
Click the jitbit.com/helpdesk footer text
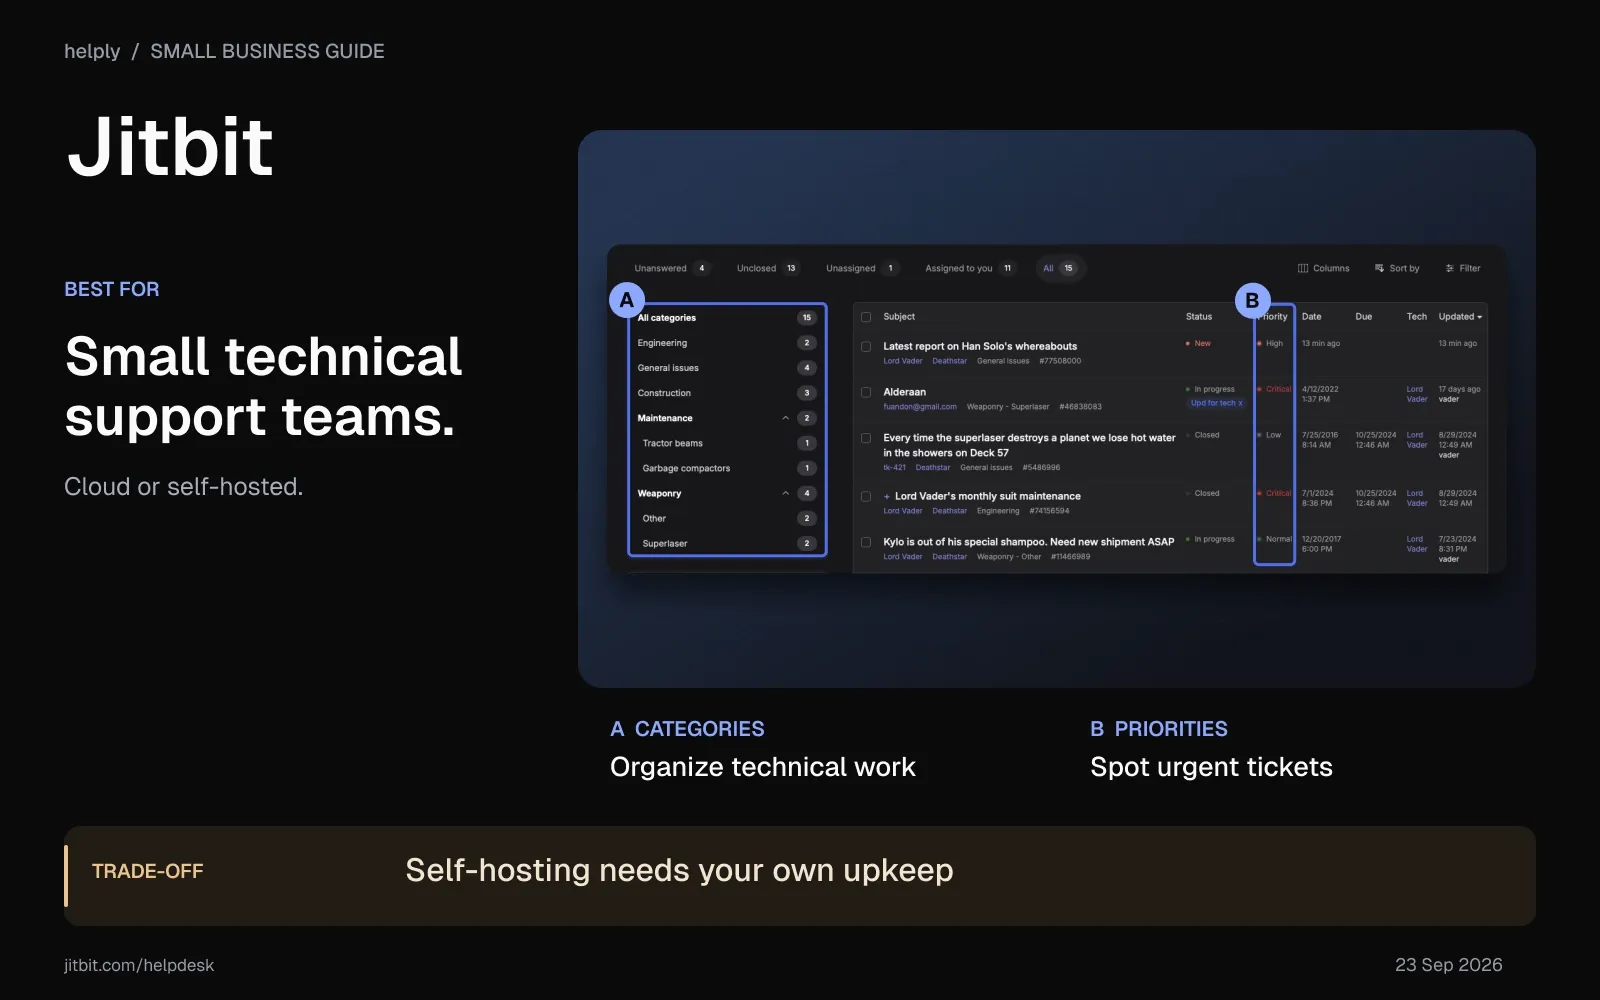(x=139, y=965)
